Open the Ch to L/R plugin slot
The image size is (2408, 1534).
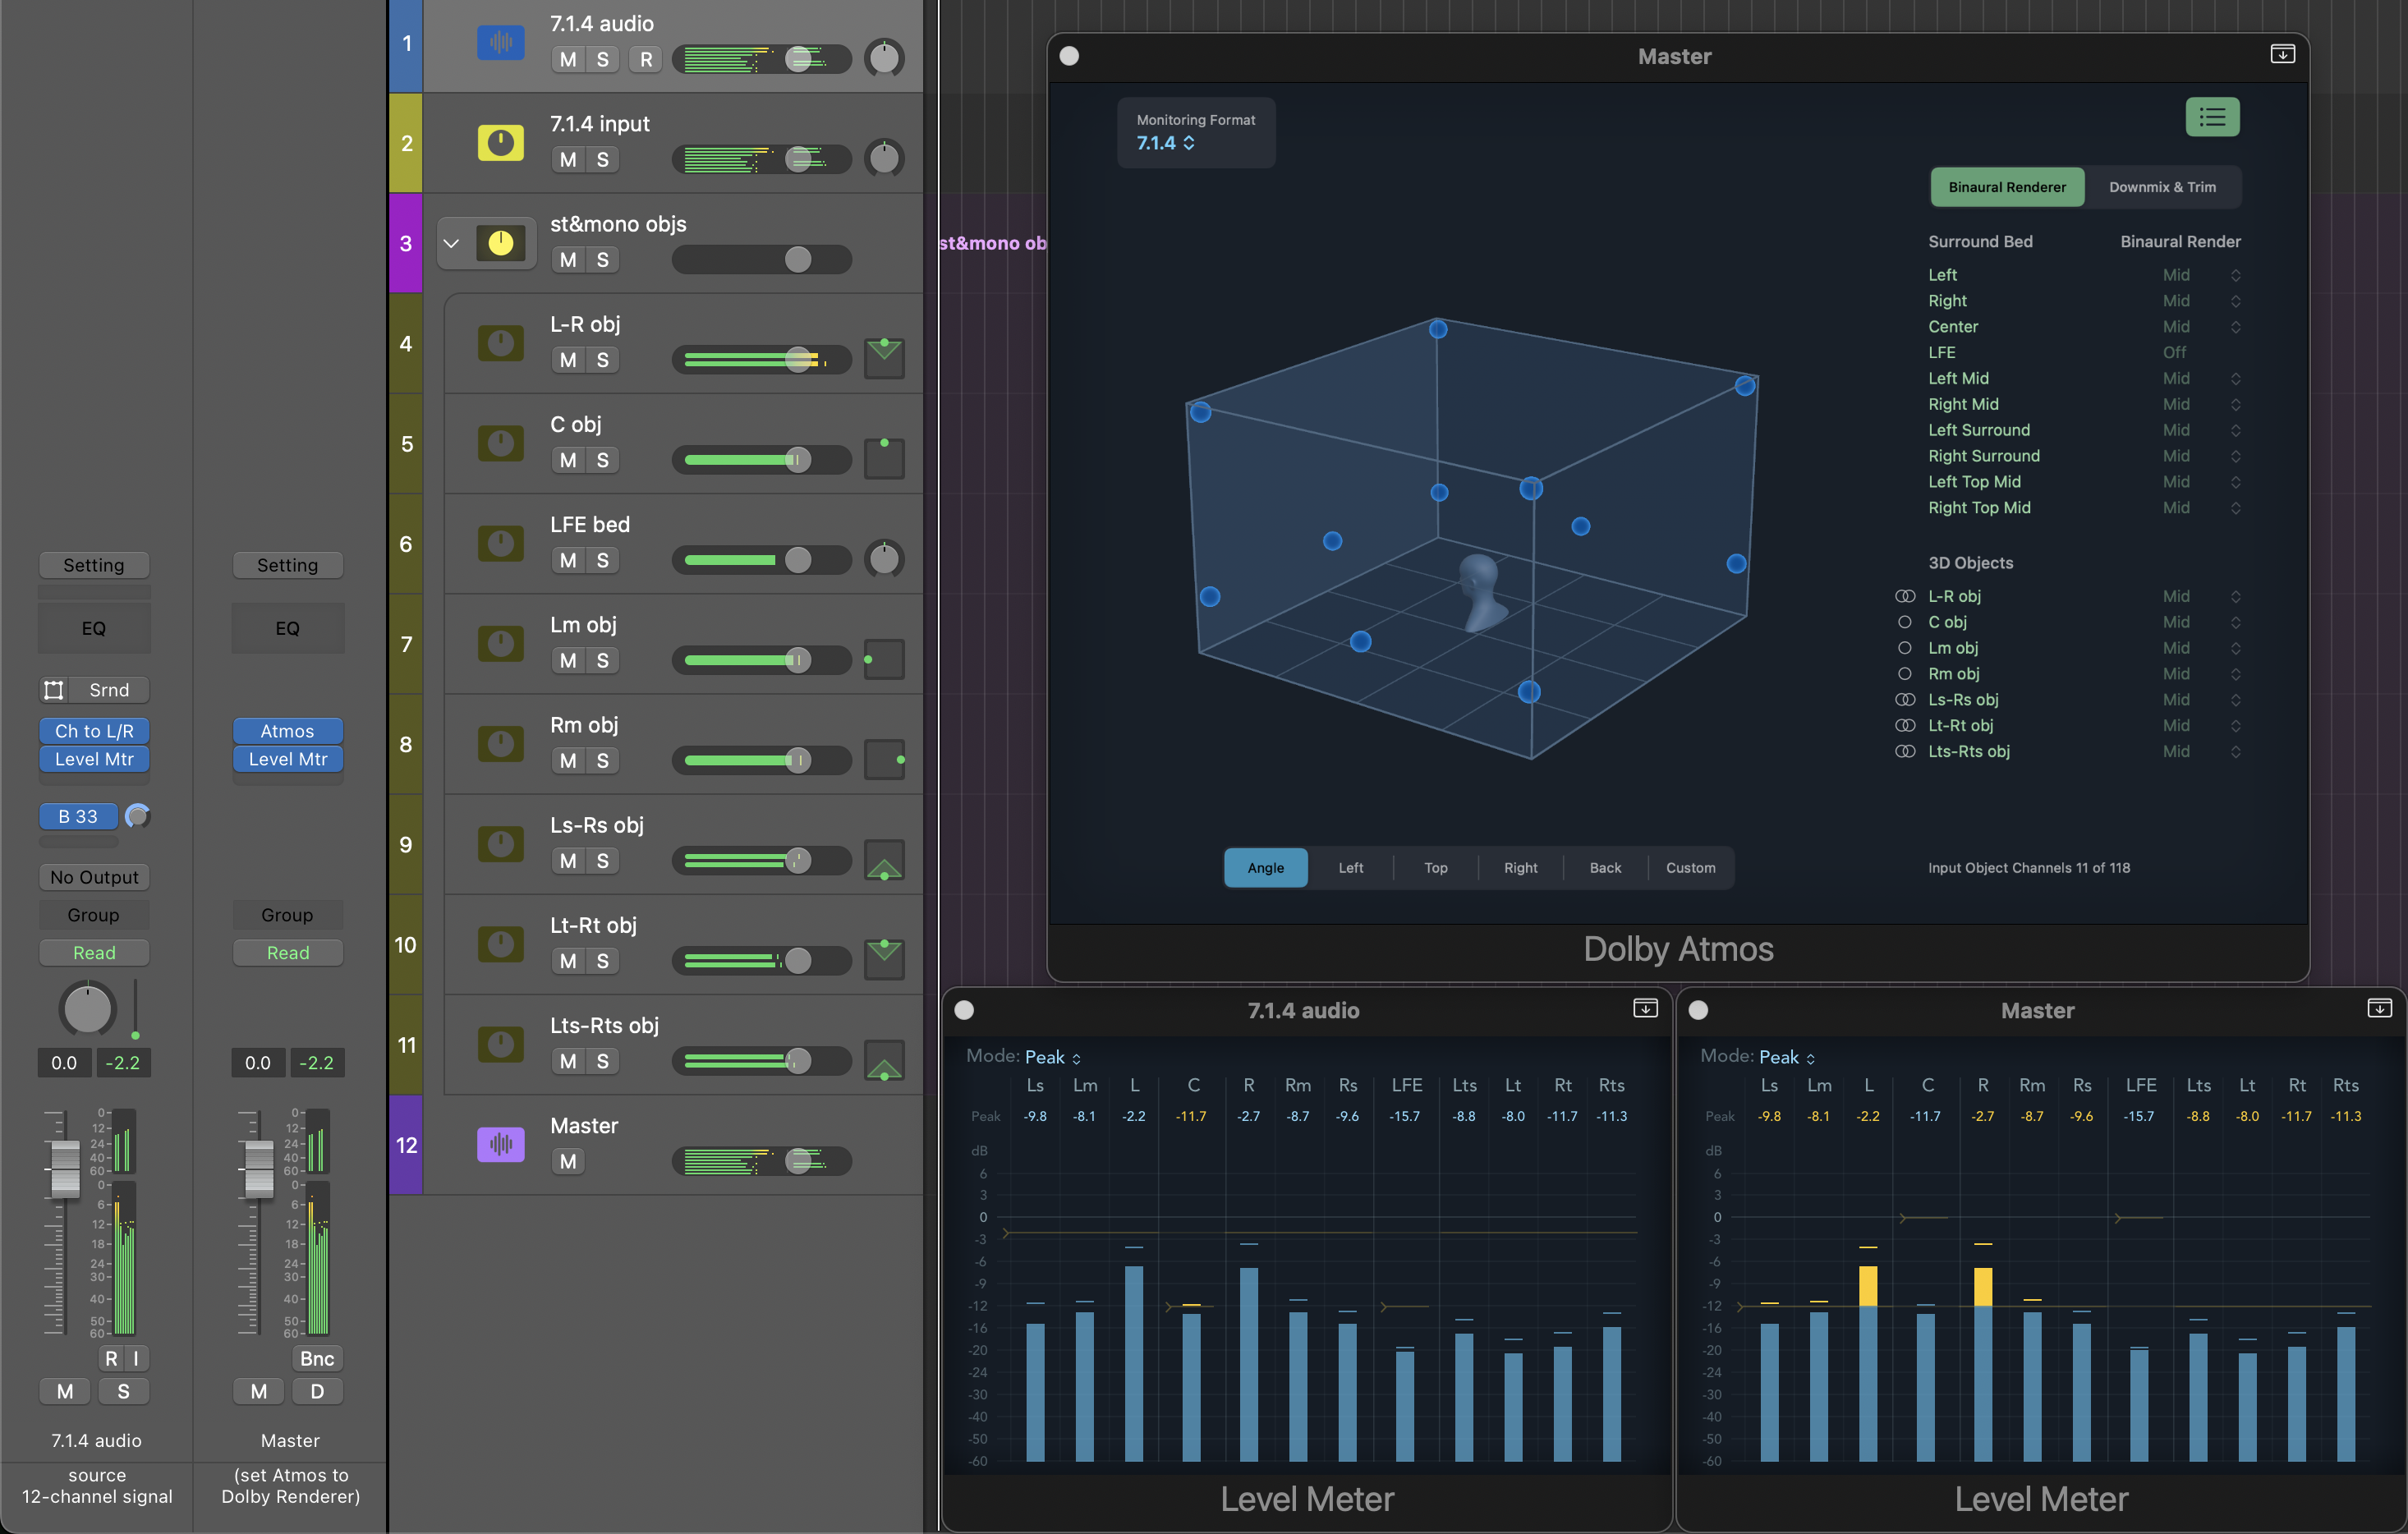[94, 731]
